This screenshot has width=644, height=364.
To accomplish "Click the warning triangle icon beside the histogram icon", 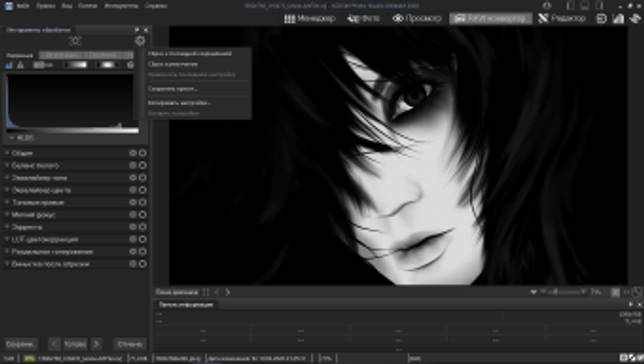I will point(20,65).
